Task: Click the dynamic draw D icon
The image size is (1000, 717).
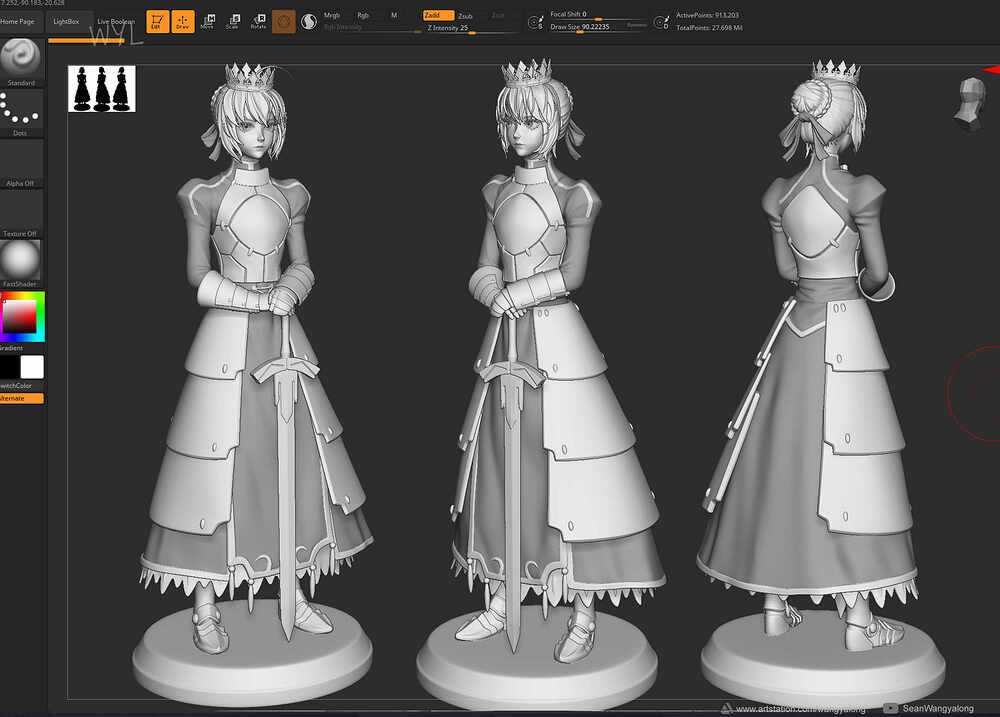Action: (x=661, y=23)
